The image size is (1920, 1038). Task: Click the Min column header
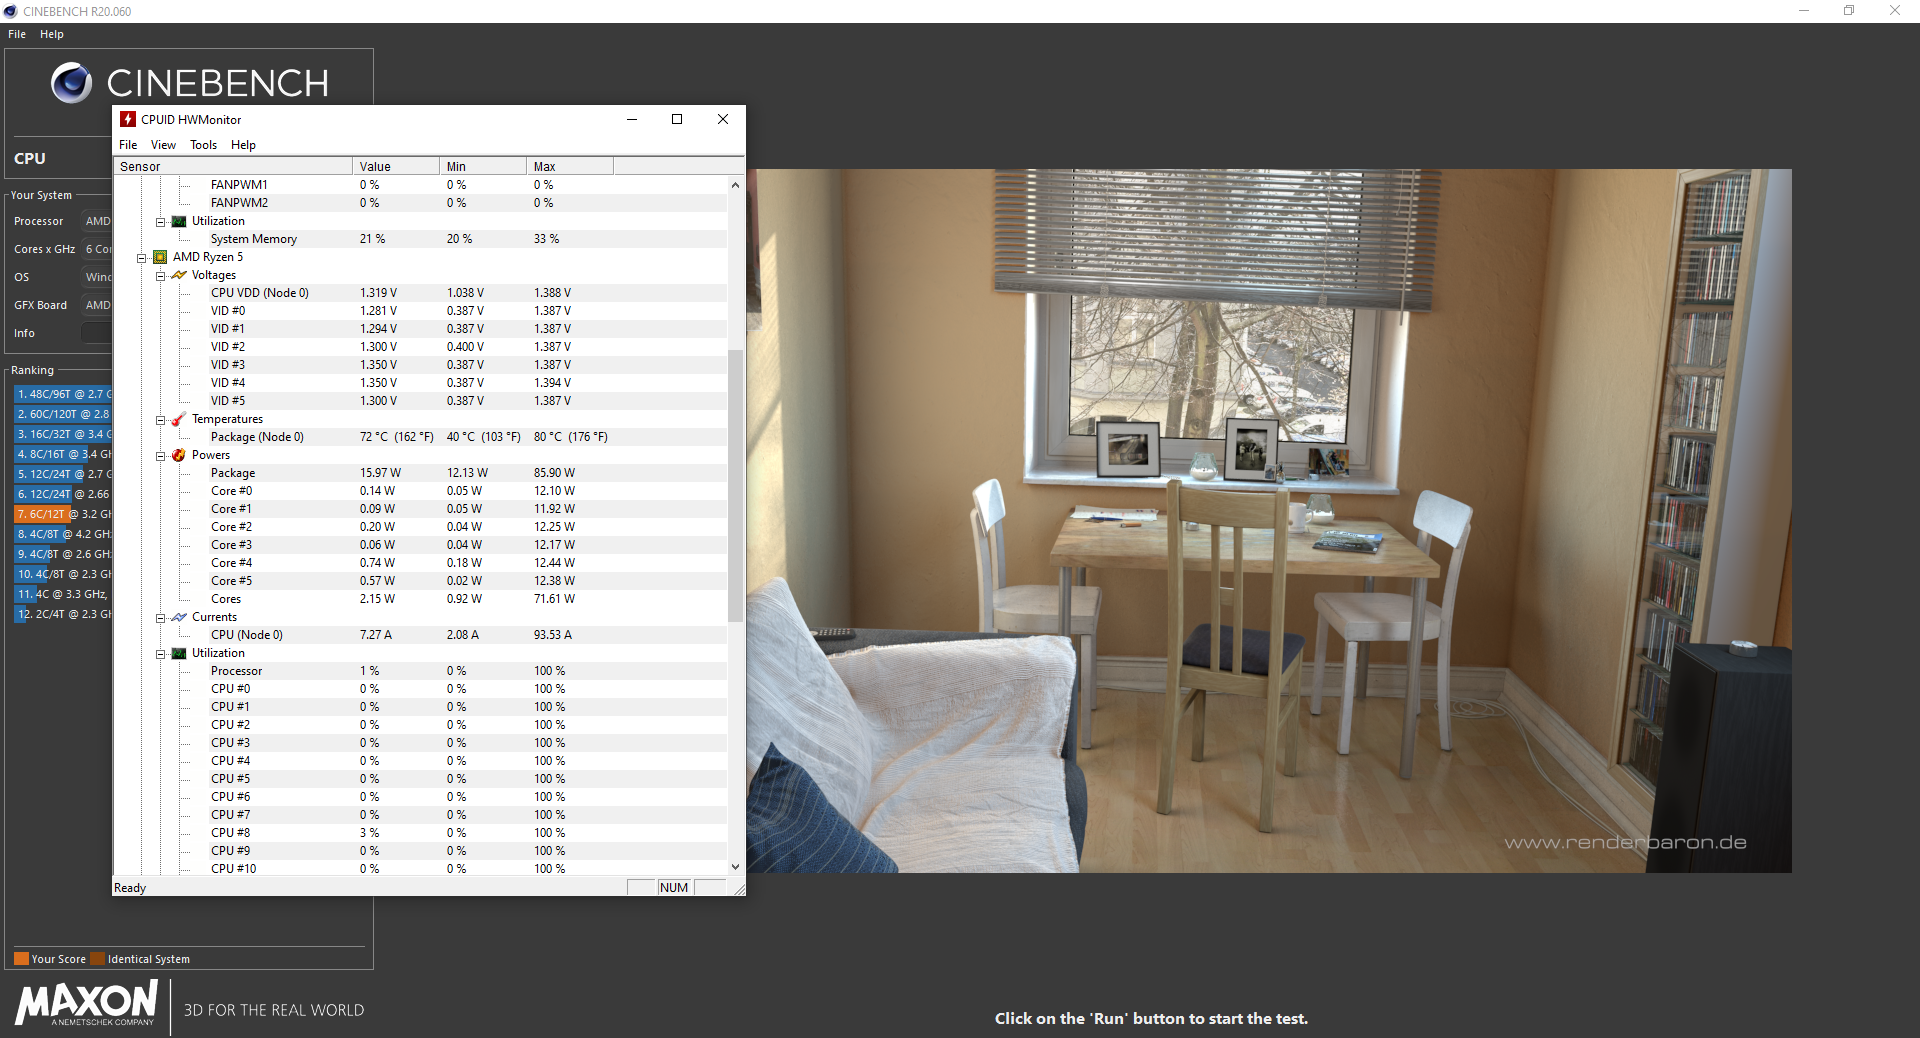point(483,166)
